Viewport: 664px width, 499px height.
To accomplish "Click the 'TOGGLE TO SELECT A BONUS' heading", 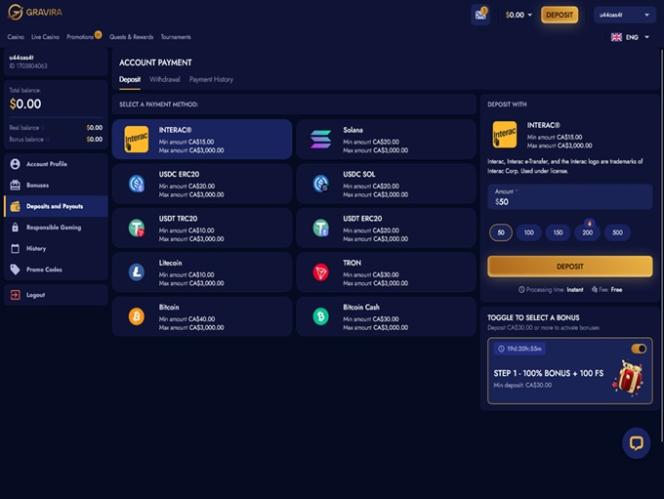I will coord(533,318).
